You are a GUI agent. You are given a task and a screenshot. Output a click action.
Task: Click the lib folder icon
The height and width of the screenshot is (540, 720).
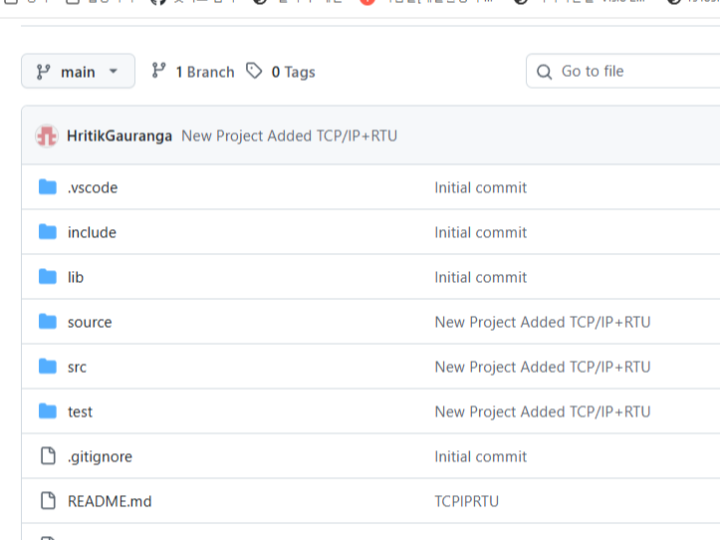pyautogui.click(x=47, y=277)
